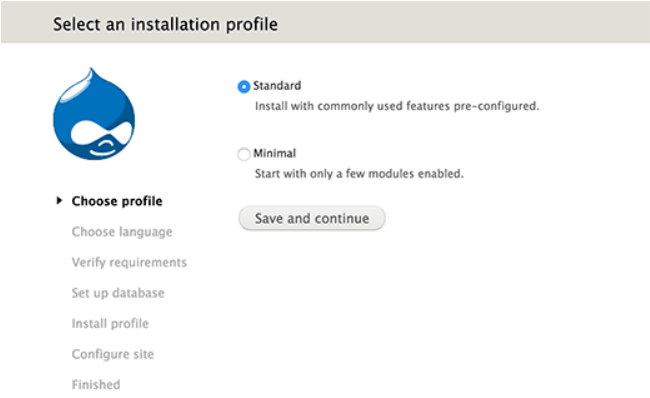Click the highlight on the Drupal drop
This screenshot has width=650, height=398.
click(x=77, y=88)
